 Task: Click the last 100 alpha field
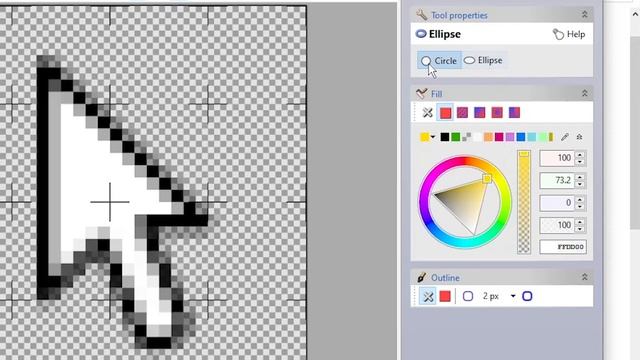click(557, 225)
